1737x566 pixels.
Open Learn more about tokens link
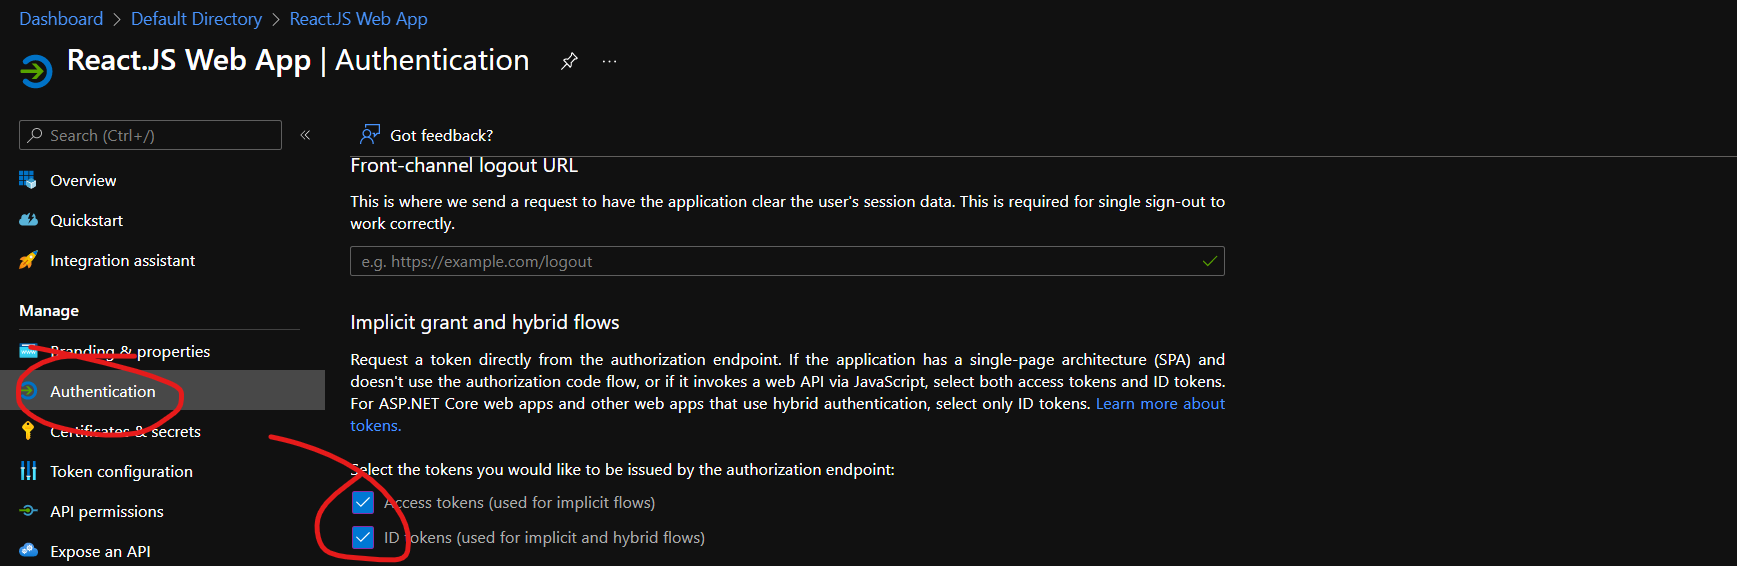1160,404
